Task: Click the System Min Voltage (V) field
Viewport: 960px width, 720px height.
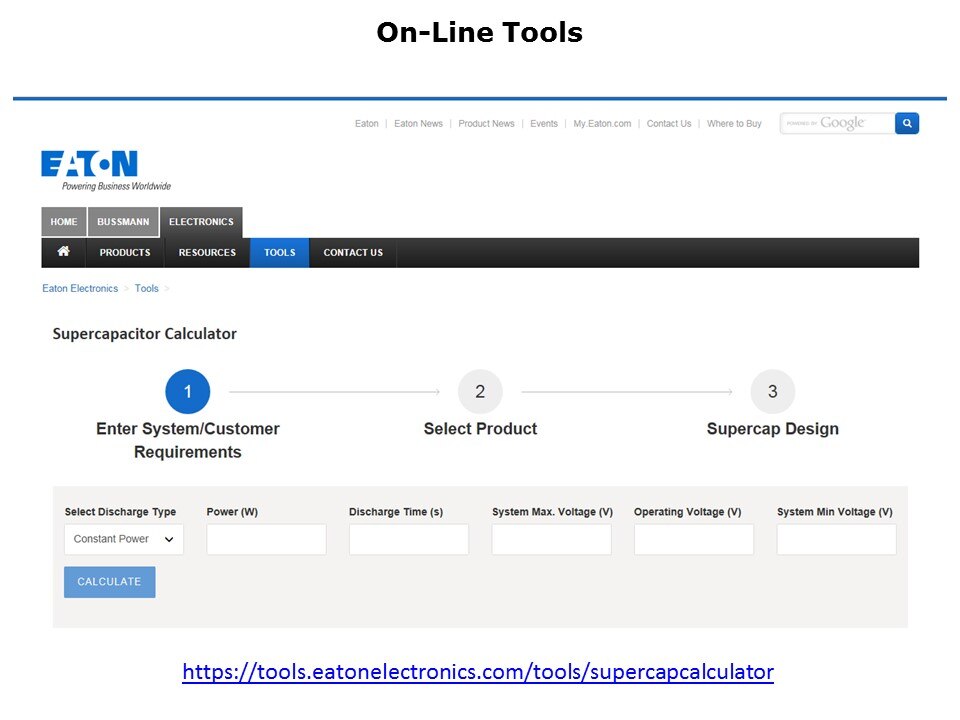Action: (x=836, y=539)
